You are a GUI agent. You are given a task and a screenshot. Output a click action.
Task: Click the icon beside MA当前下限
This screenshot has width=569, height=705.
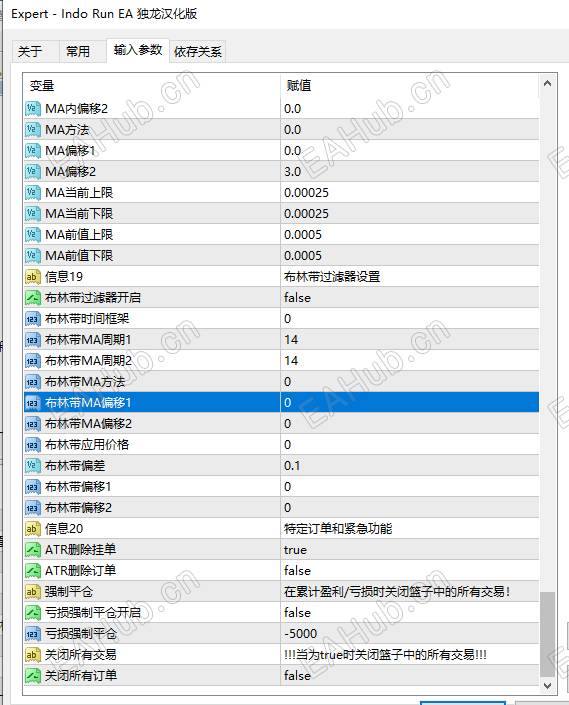tap(32, 214)
